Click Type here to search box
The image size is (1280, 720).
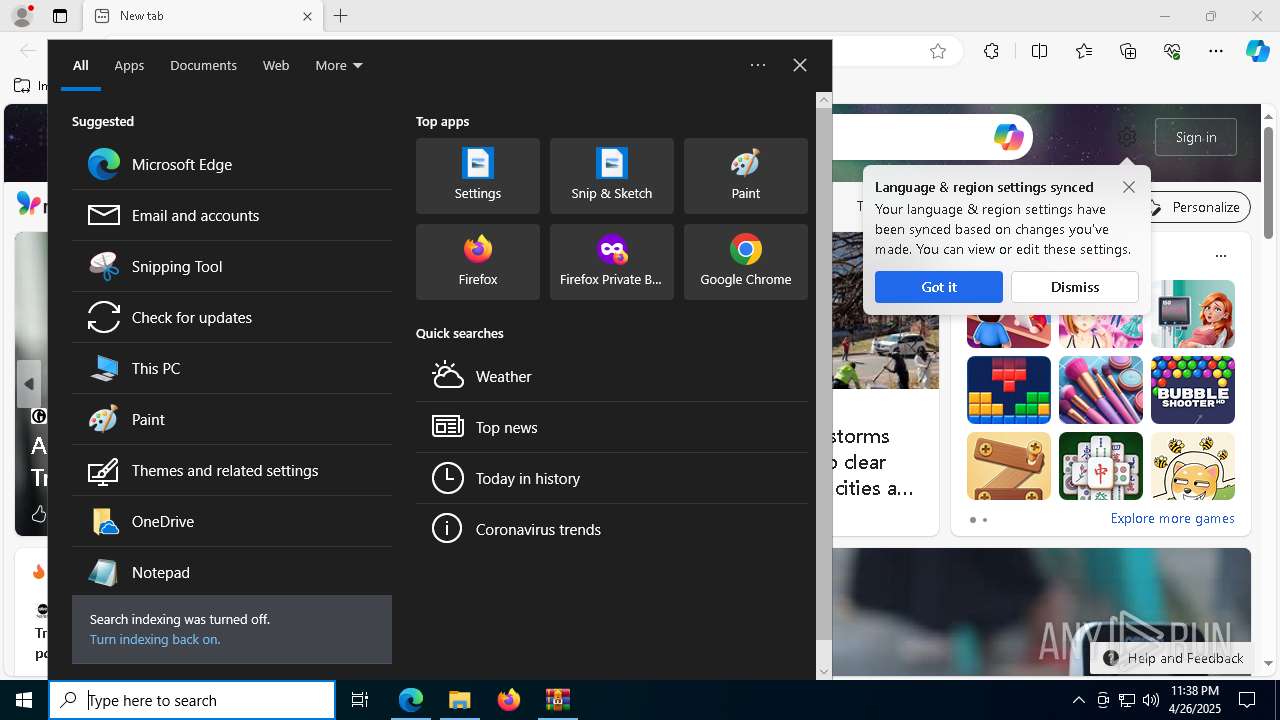point(192,700)
